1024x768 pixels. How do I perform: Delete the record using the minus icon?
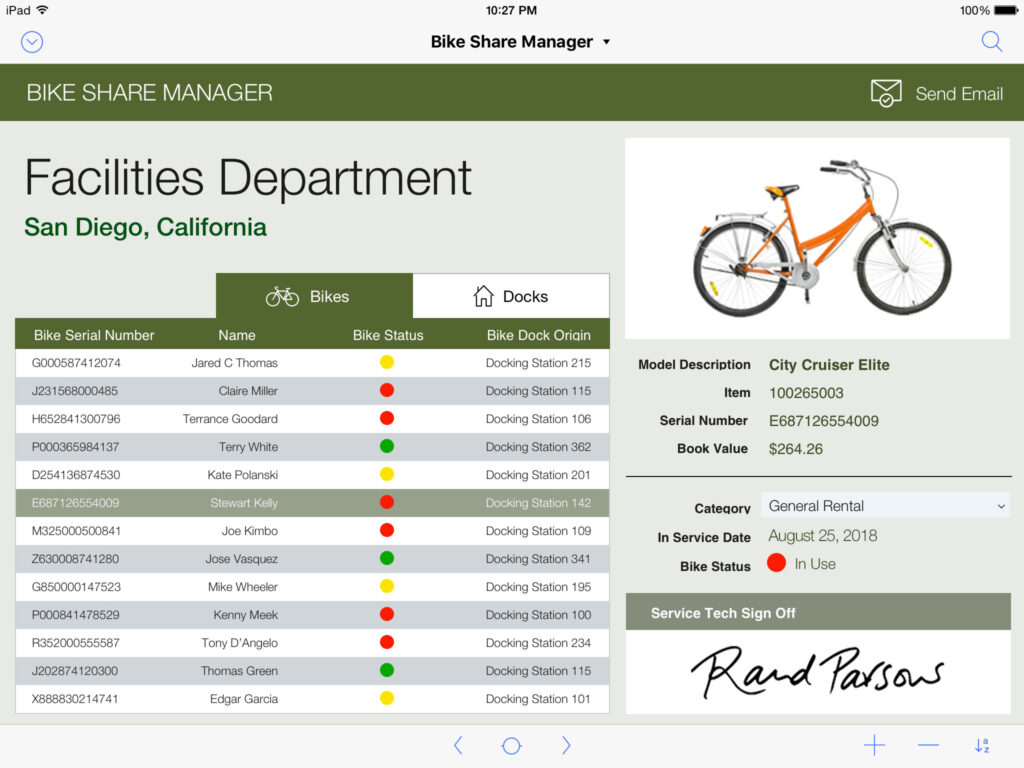[x=927, y=745]
